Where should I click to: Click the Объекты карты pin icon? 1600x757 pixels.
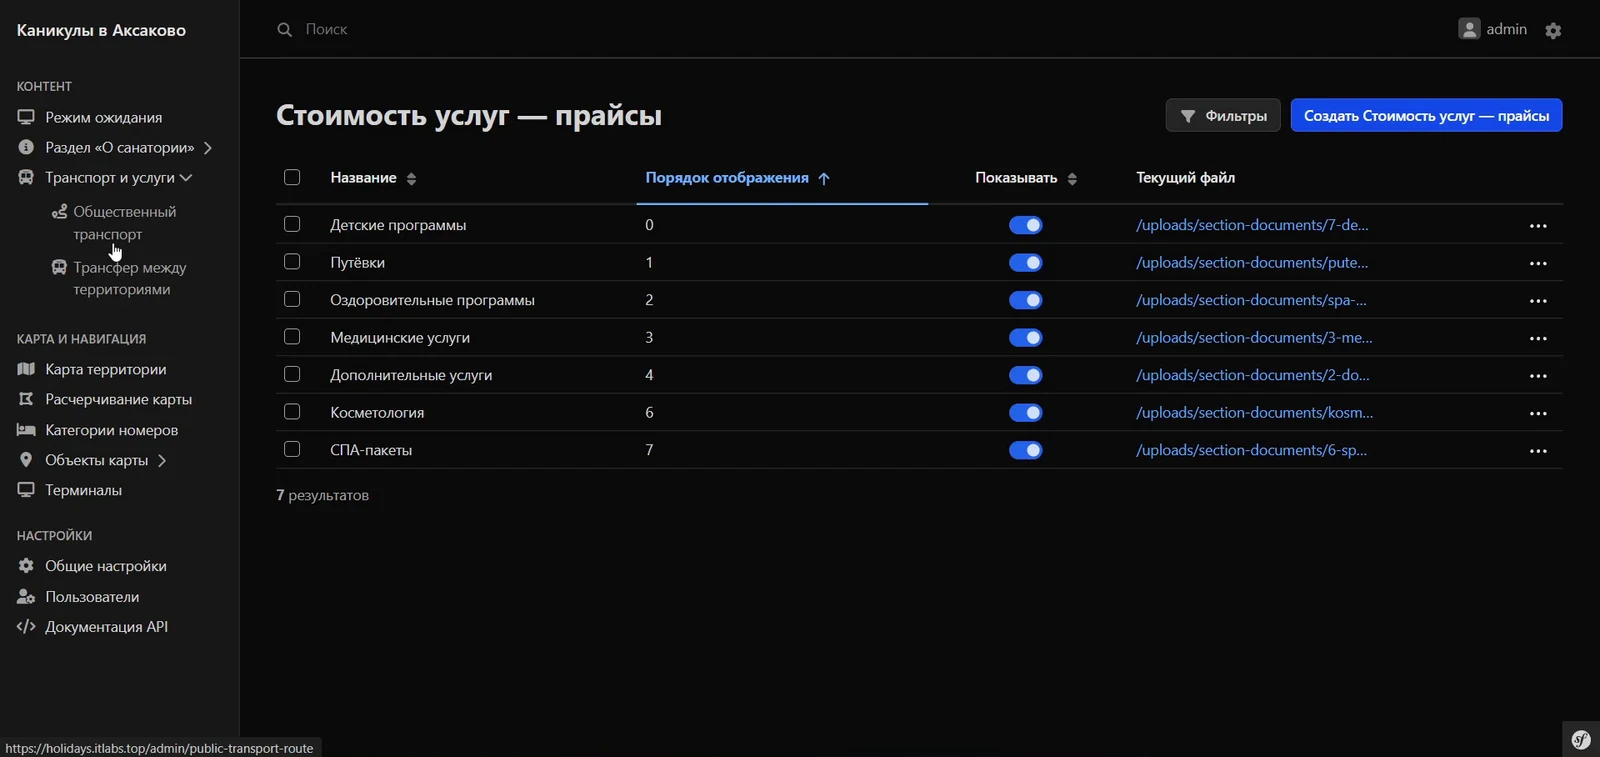coord(26,460)
